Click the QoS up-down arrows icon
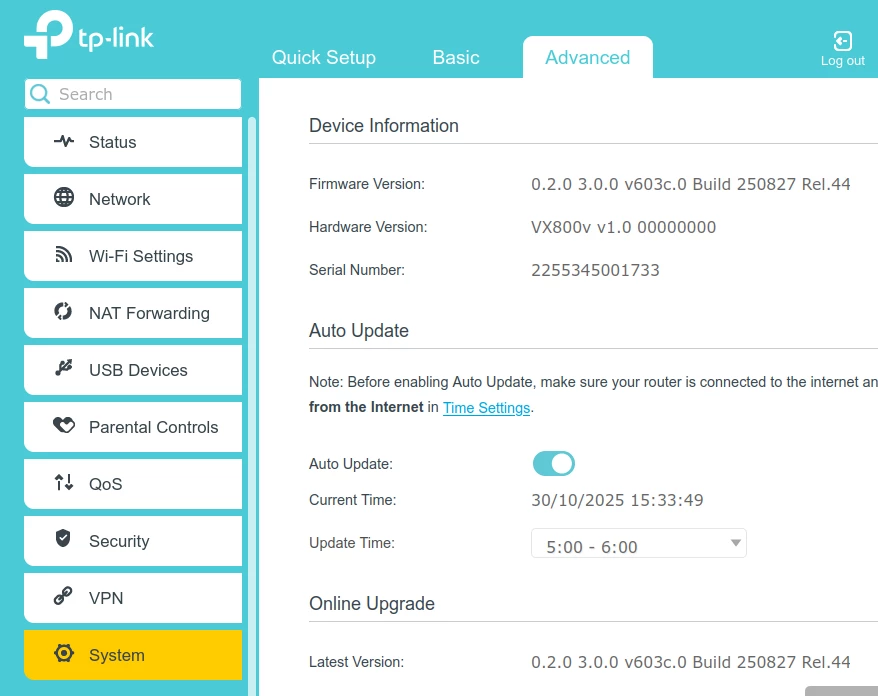 (64, 482)
